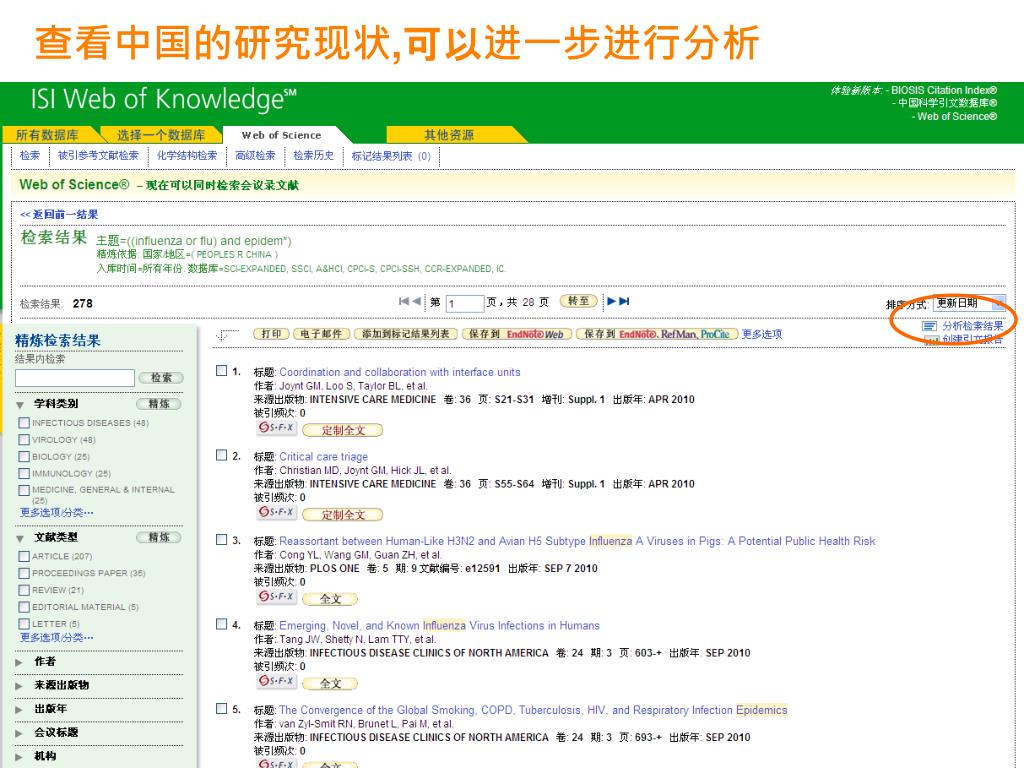This screenshot has height=768, width=1024.
Task: Click the 结果内检索 text field
Action: 74,377
